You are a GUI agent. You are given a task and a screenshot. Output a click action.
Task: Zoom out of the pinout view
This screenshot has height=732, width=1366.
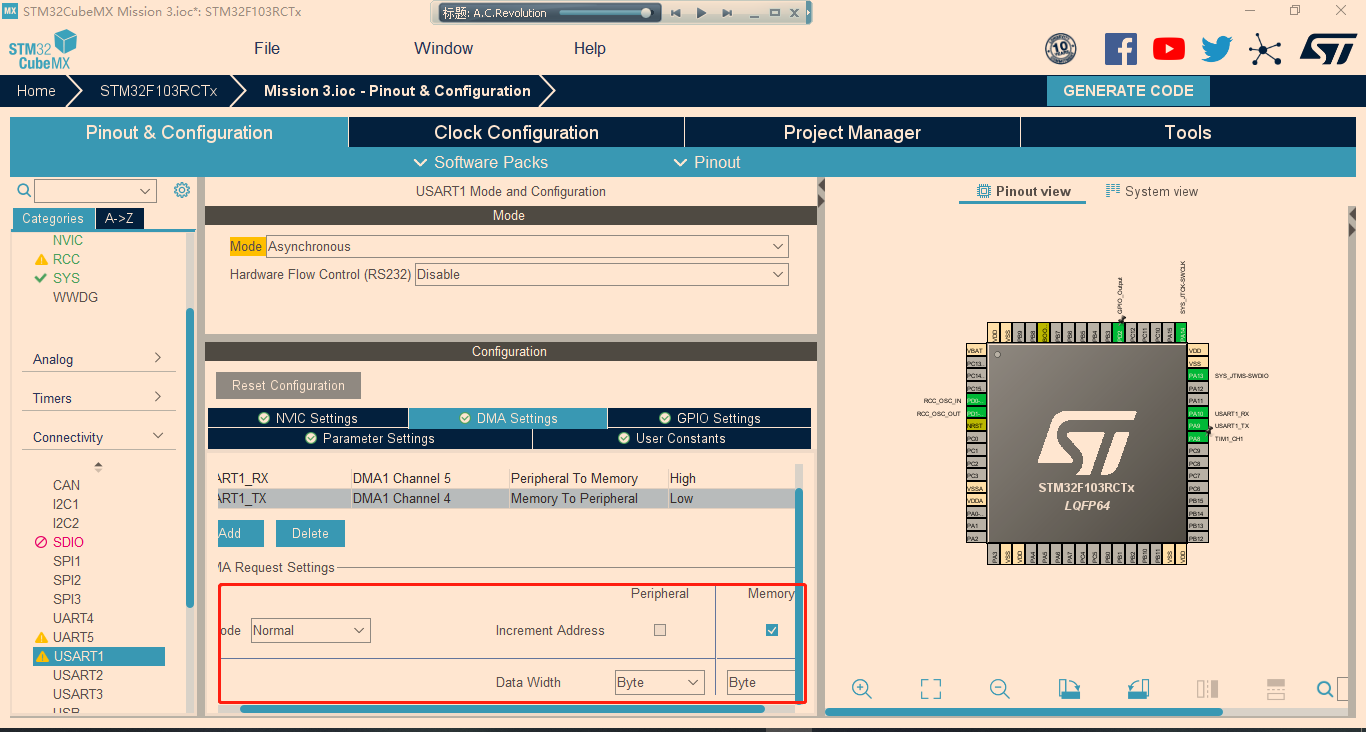(x=999, y=688)
